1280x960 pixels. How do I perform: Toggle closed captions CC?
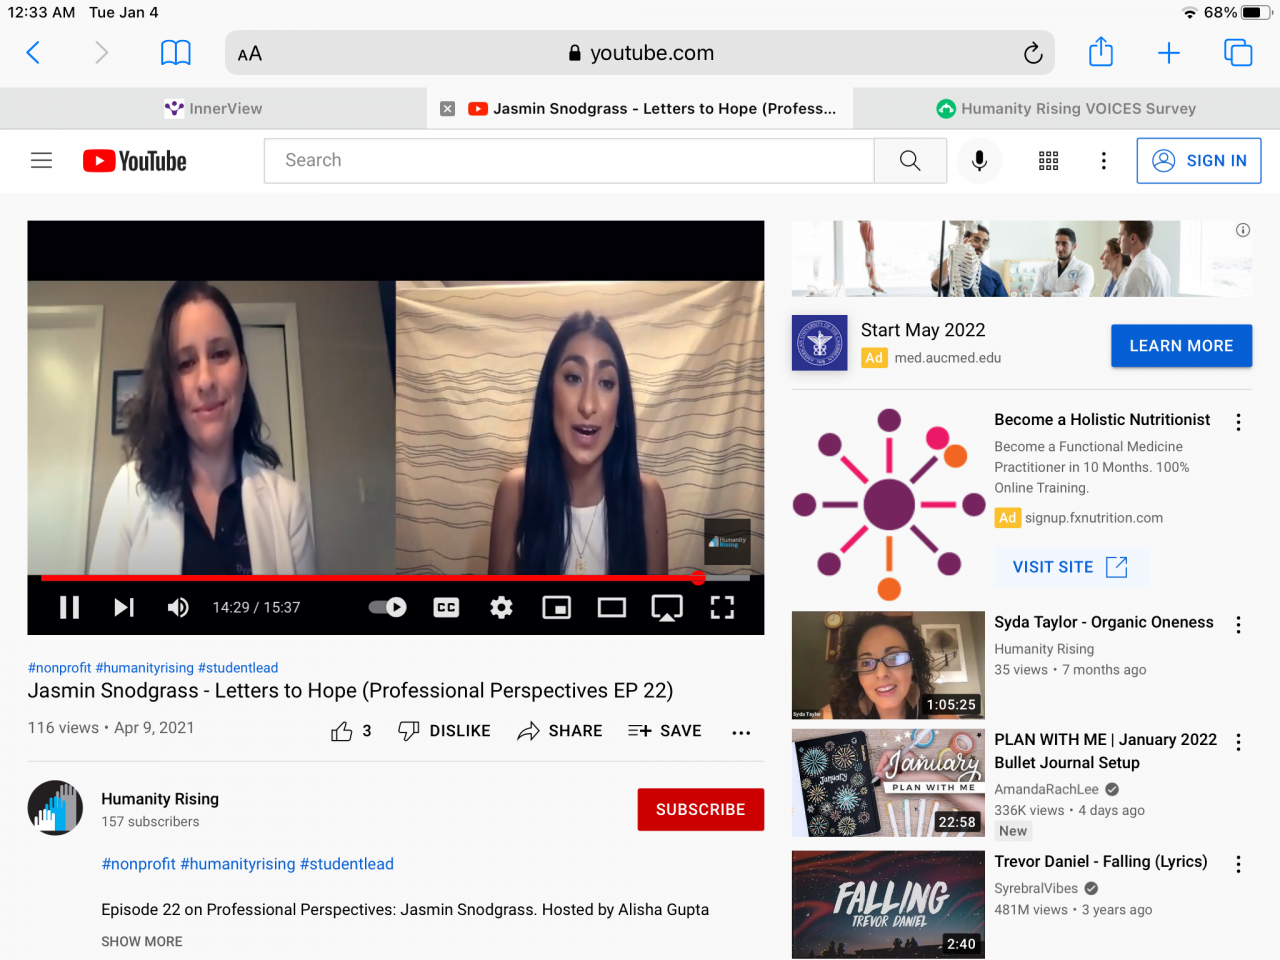coord(446,607)
